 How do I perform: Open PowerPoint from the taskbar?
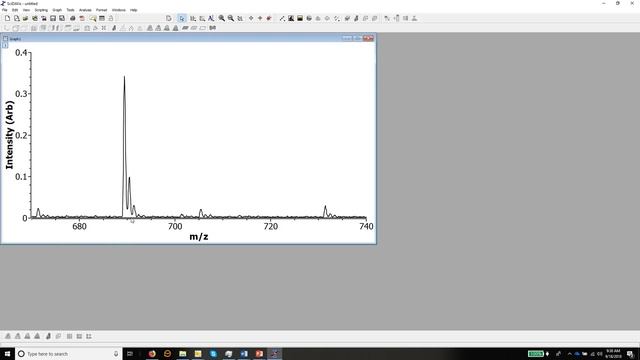tap(259, 353)
